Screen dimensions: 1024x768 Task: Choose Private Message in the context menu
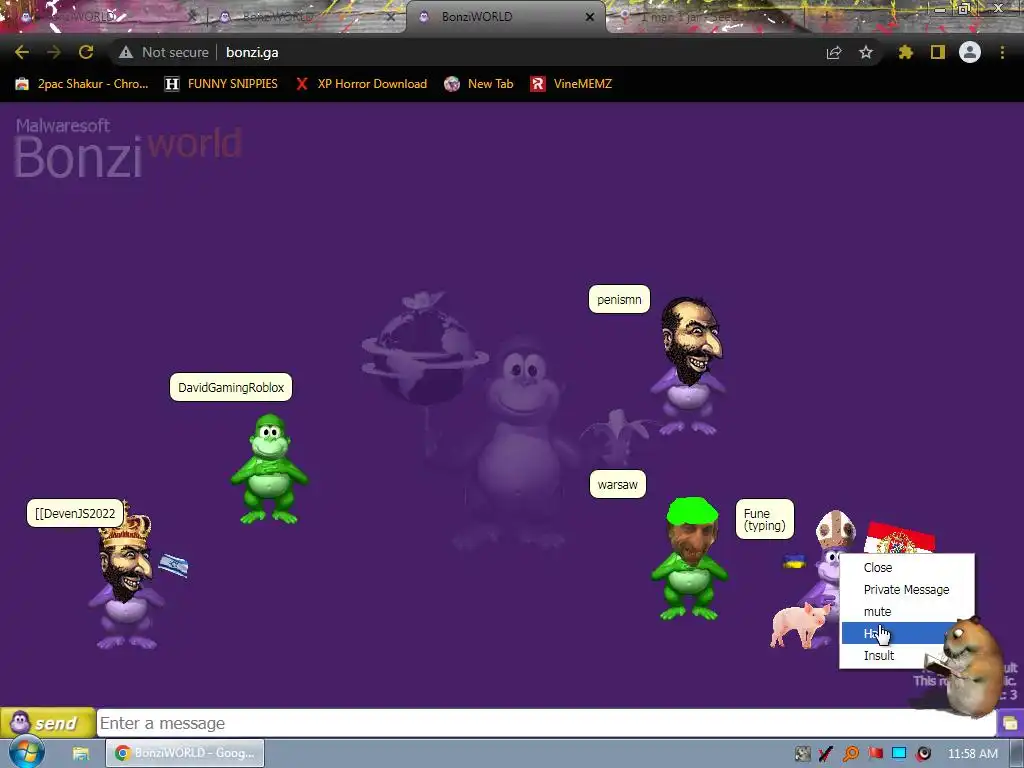tap(906, 590)
